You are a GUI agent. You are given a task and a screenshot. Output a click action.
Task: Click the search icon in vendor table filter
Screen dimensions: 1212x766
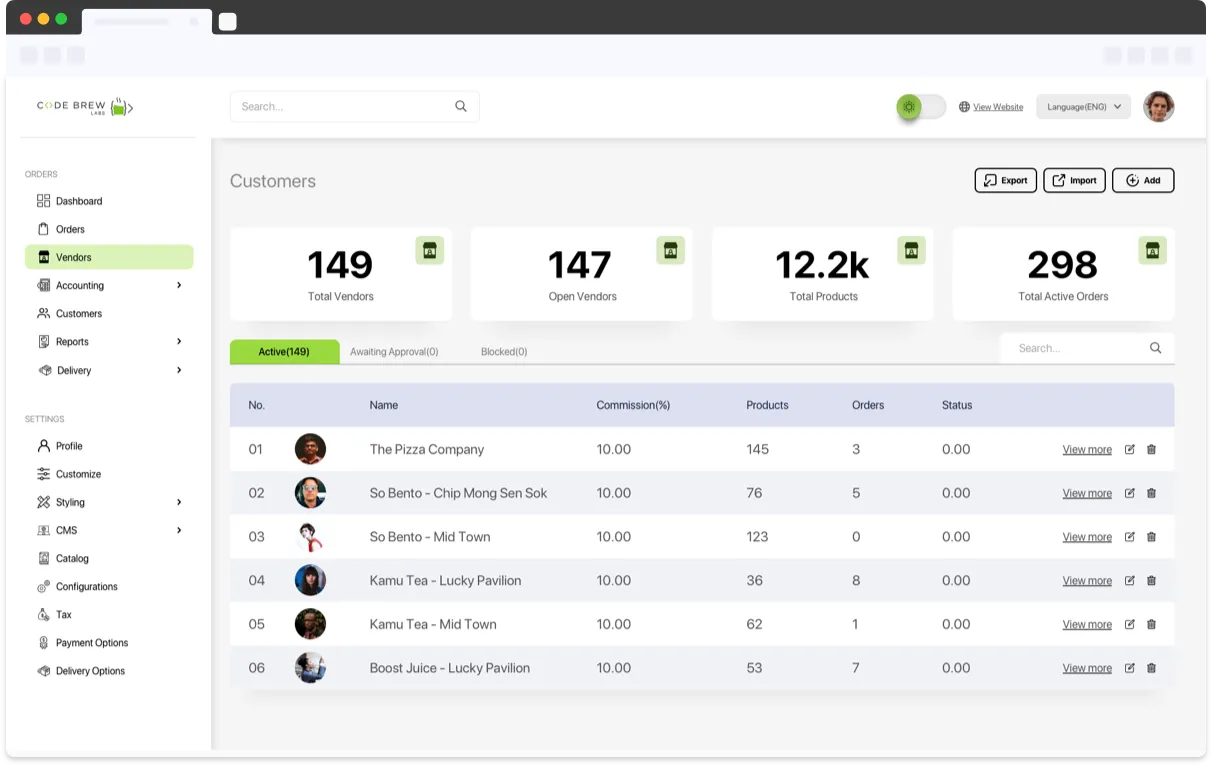pyautogui.click(x=1155, y=348)
